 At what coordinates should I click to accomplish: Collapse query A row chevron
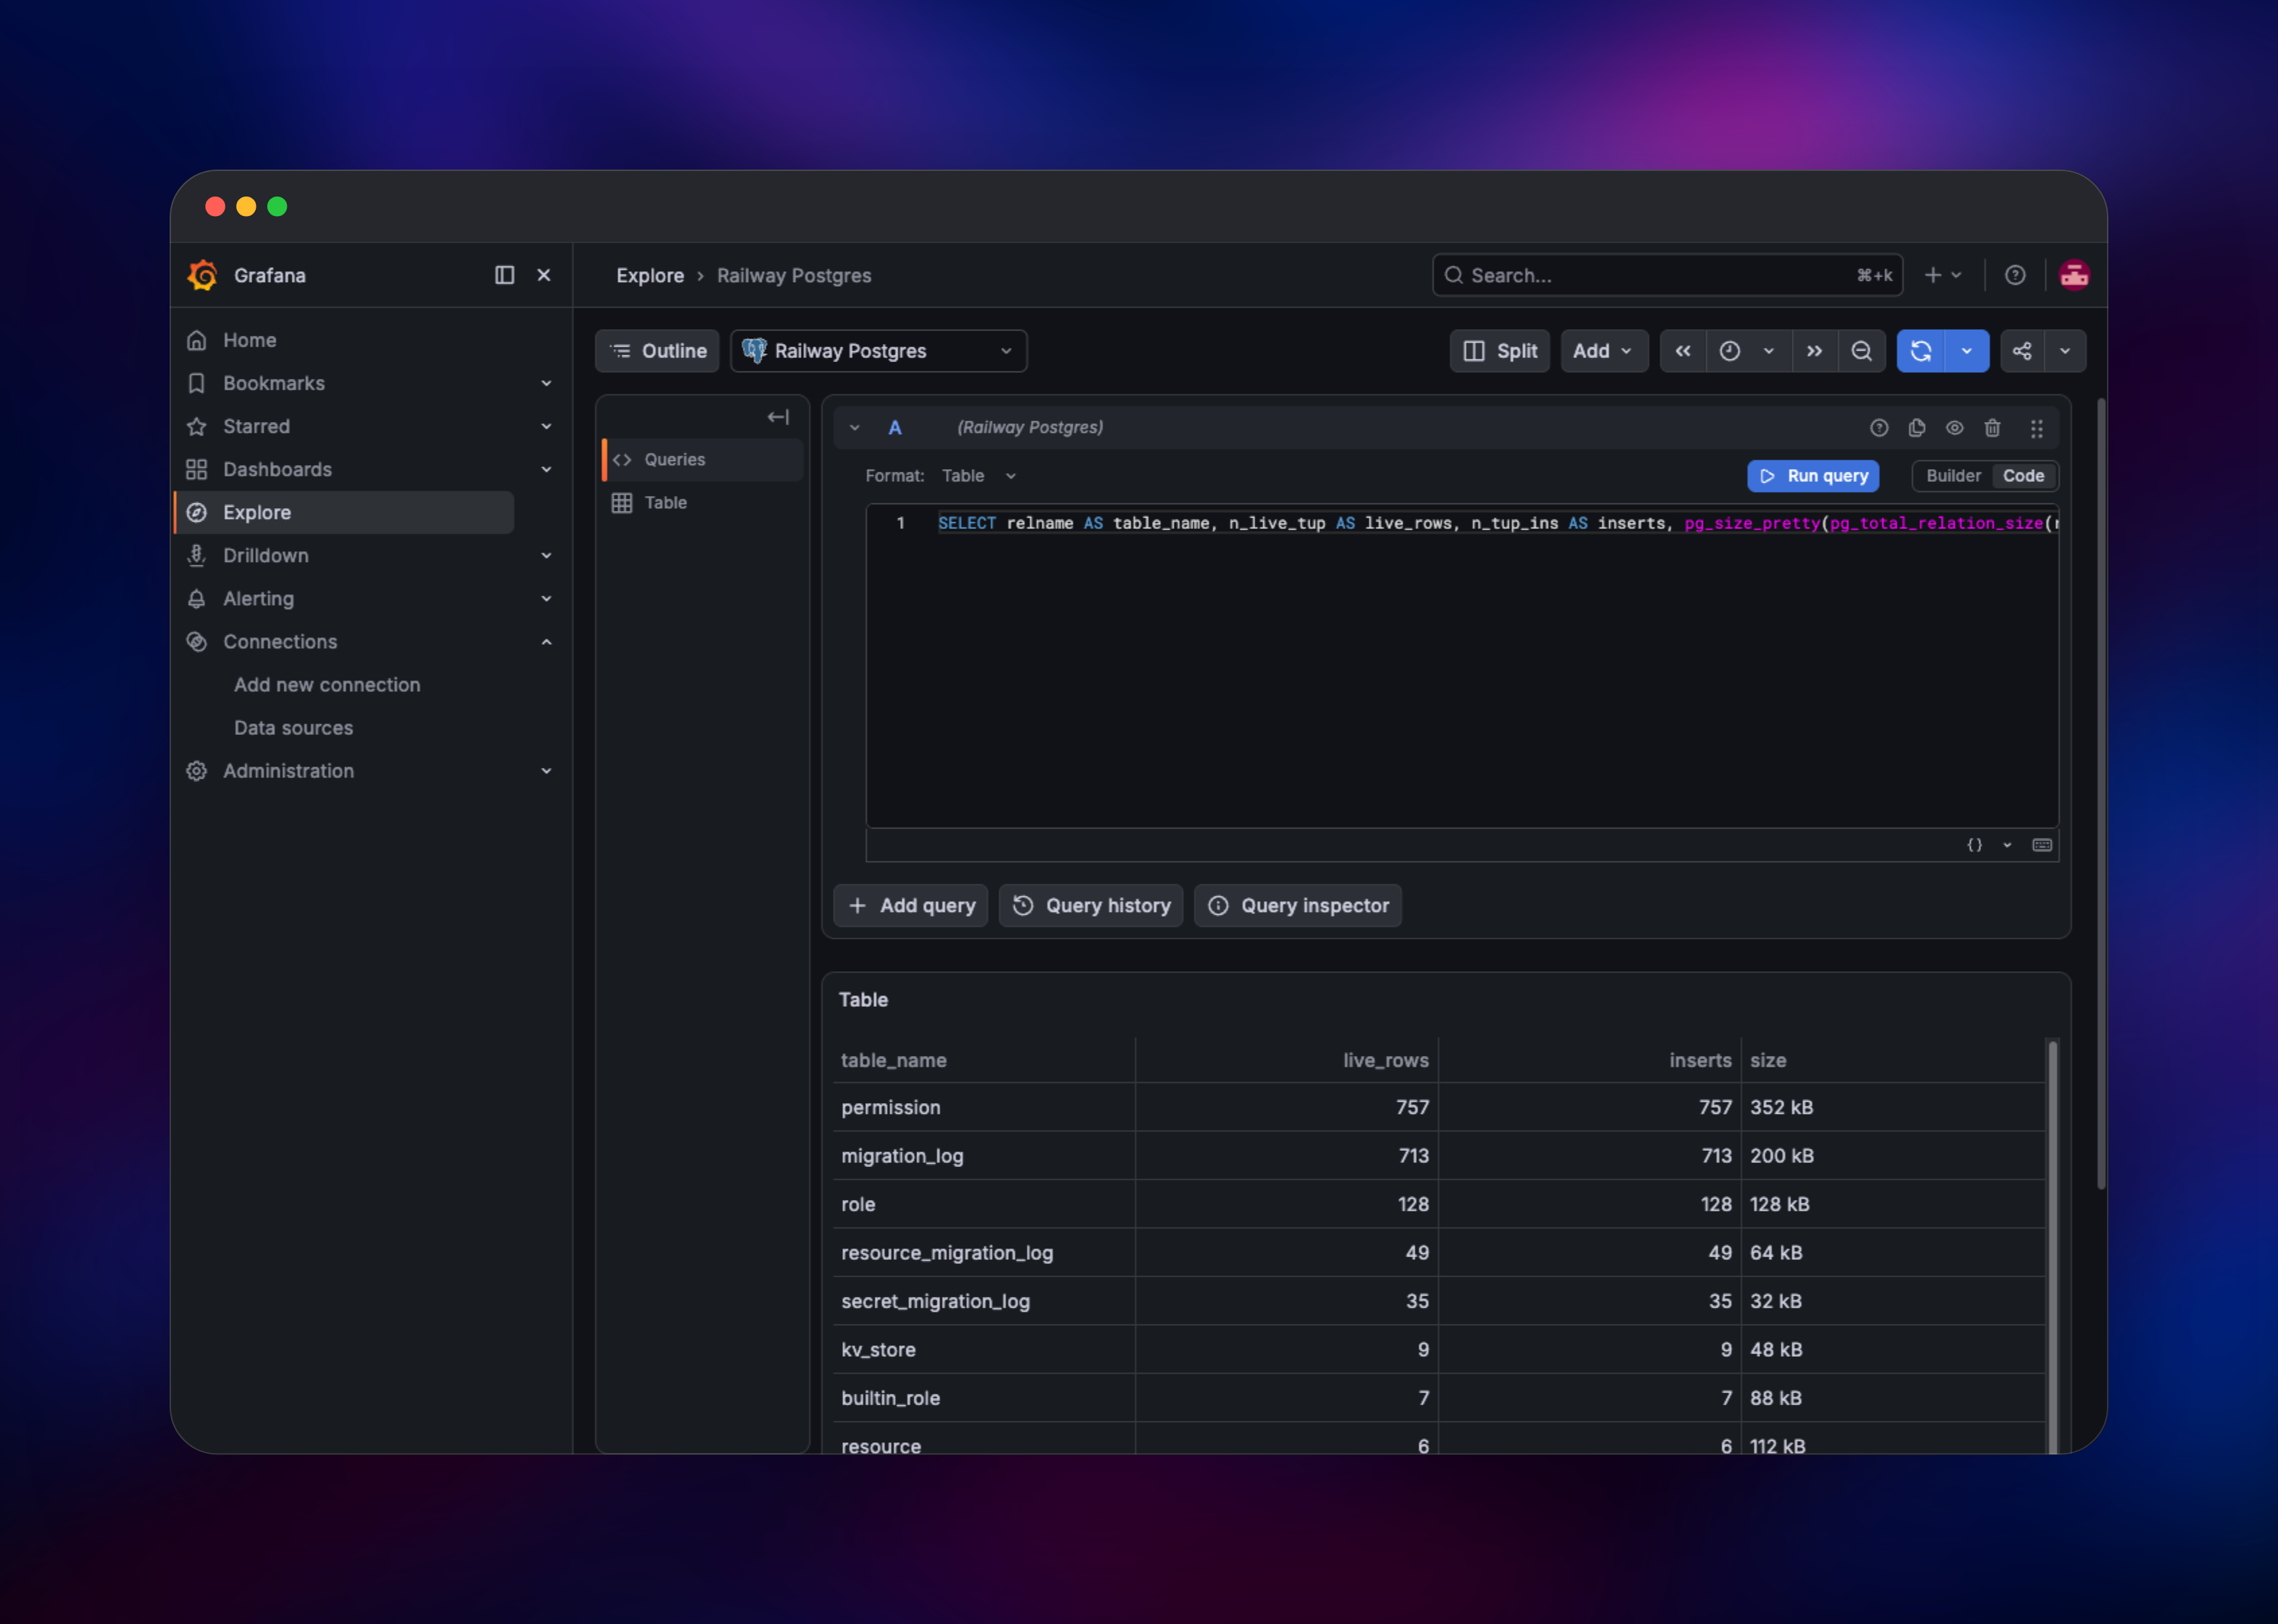855,427
